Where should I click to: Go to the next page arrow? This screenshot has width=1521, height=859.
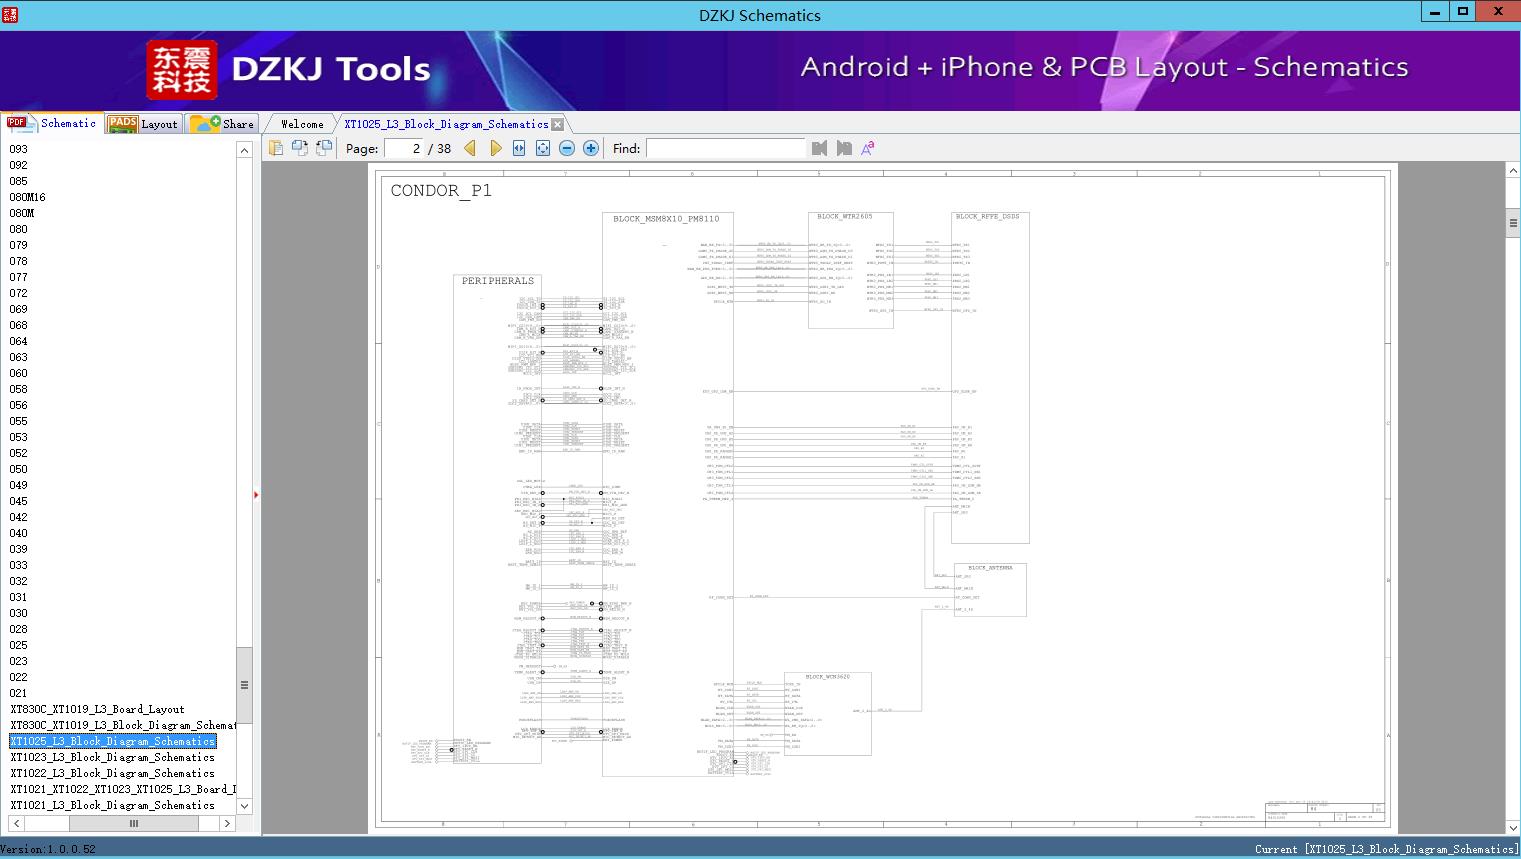[495, 148]
